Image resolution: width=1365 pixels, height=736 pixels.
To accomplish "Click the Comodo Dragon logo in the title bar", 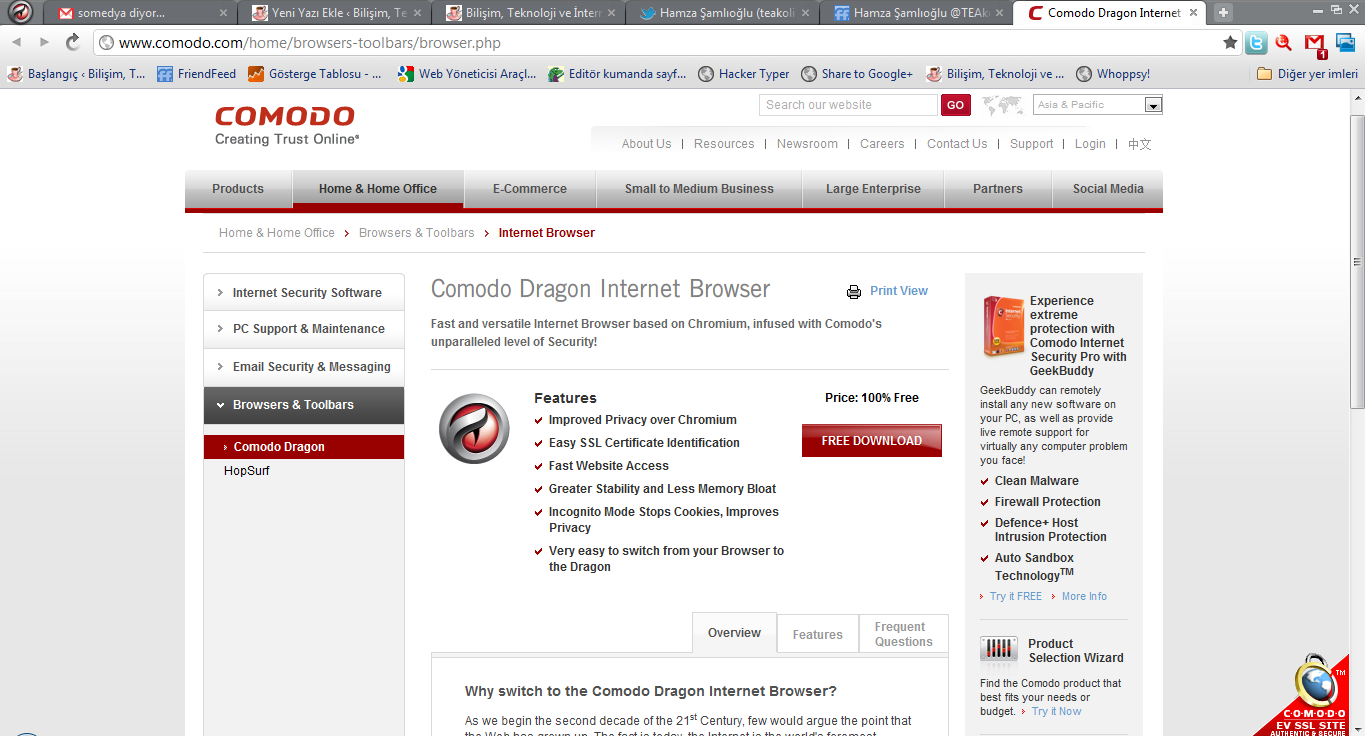I will (x=20, y=13).
